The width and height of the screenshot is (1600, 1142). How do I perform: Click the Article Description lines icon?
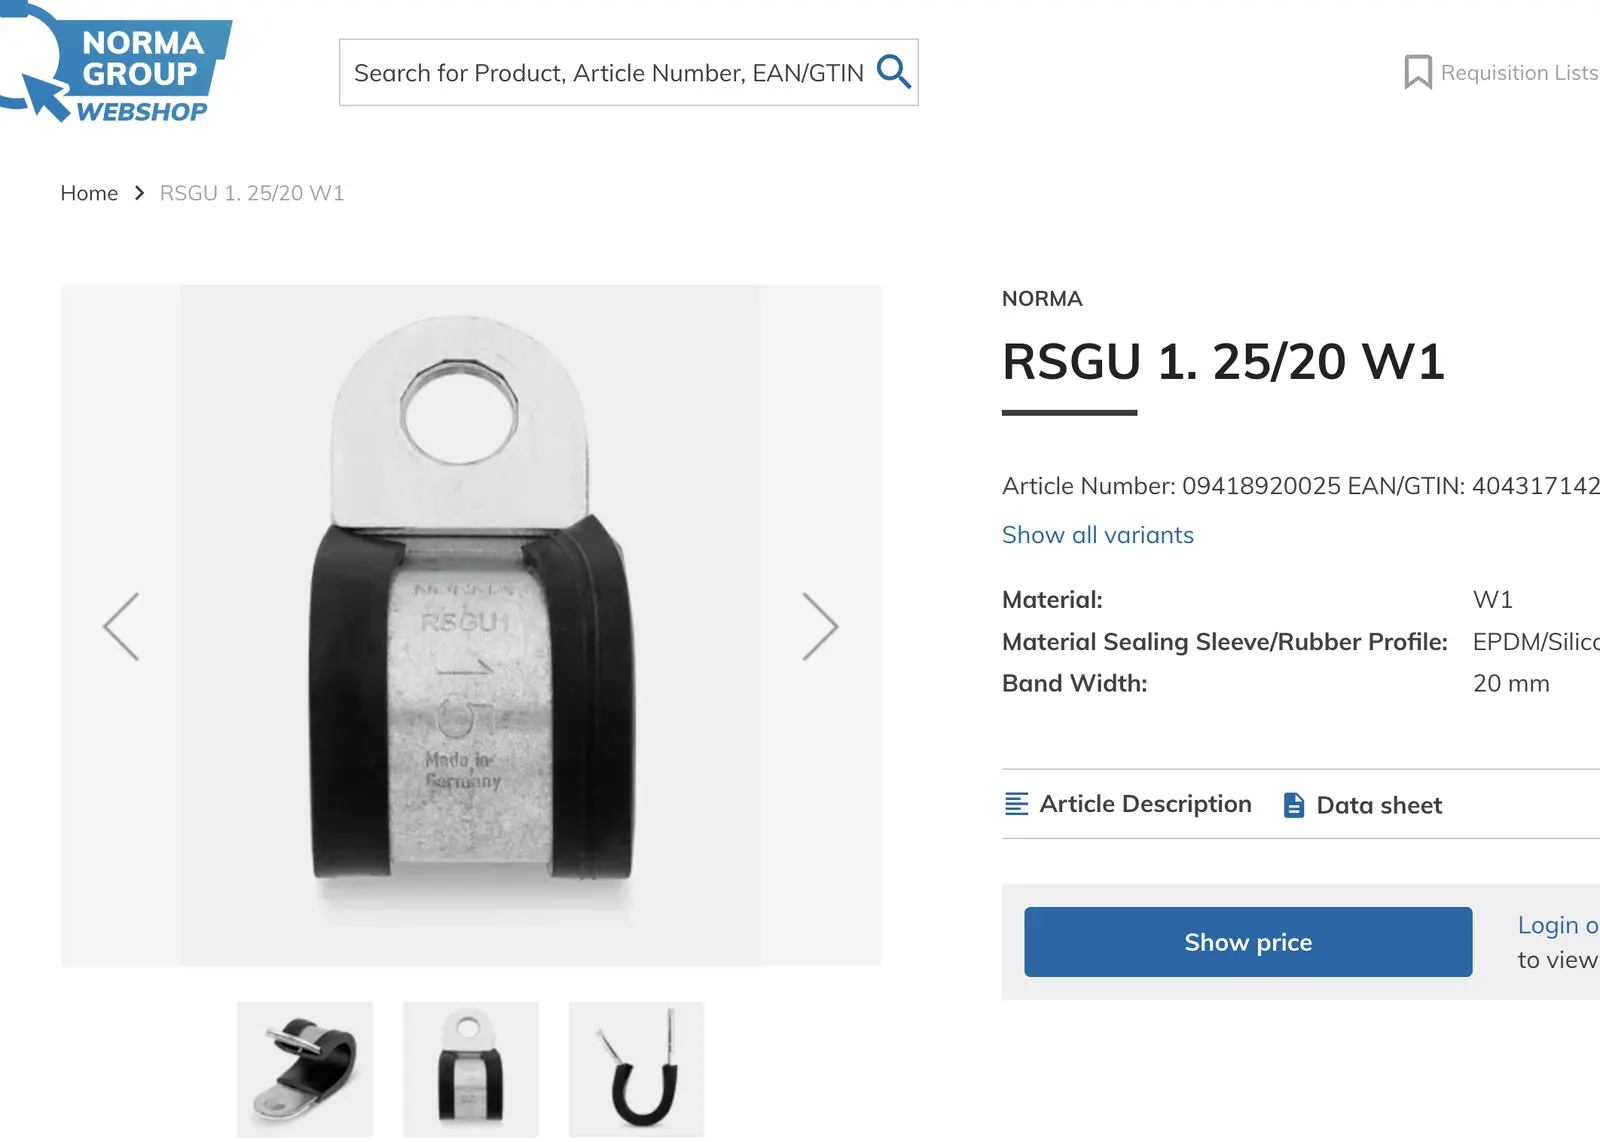click(1016, 804)
